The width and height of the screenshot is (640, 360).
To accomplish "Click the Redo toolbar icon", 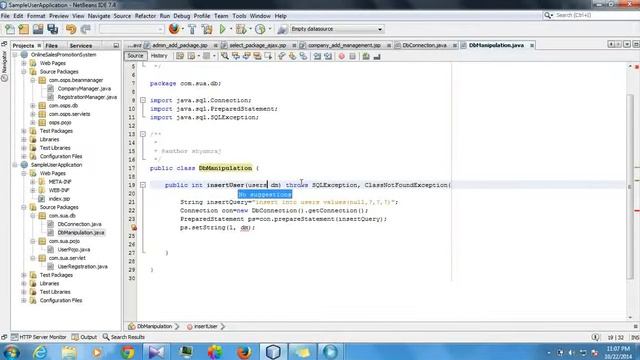I will (85, 29).
